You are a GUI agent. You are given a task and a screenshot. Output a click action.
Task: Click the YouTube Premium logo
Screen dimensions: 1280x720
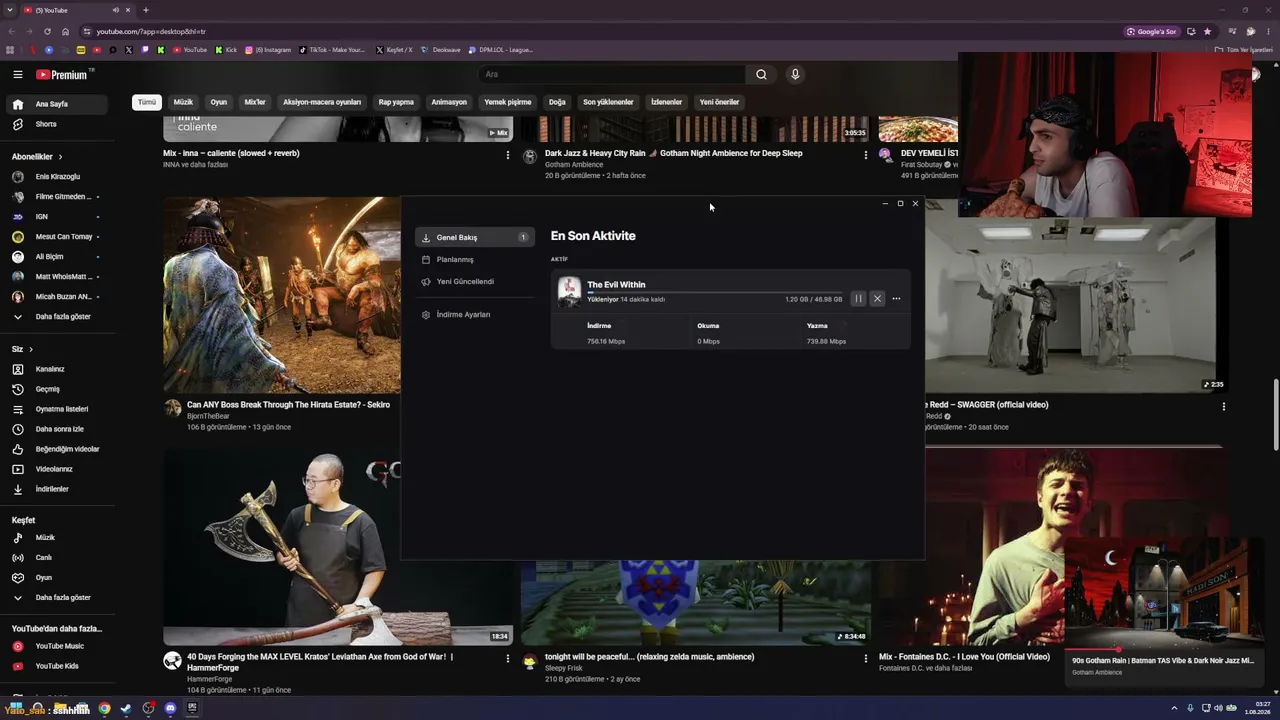pyautogui.click(x=64, y=74)
